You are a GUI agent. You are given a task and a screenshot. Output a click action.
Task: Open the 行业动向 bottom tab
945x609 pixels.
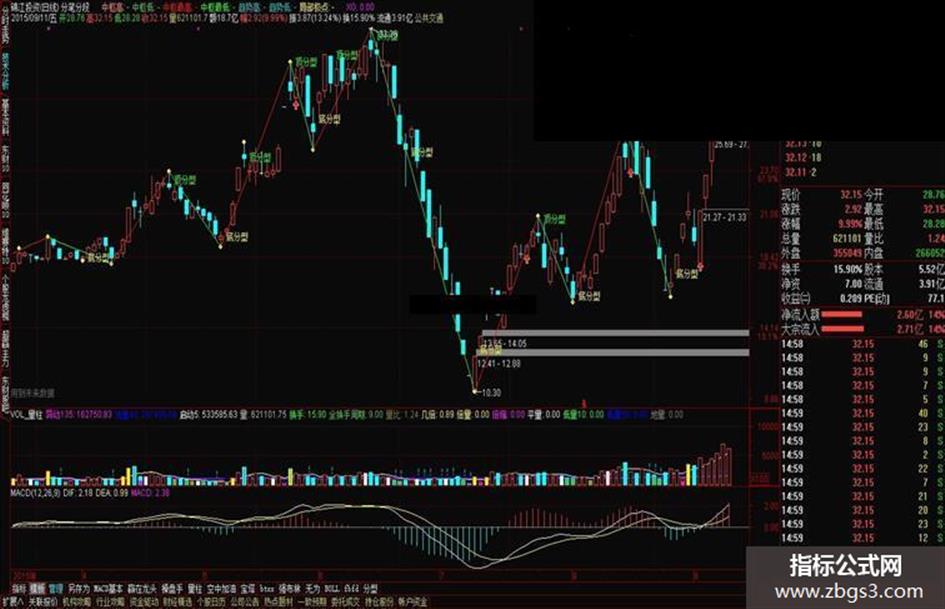click(110, 602)
